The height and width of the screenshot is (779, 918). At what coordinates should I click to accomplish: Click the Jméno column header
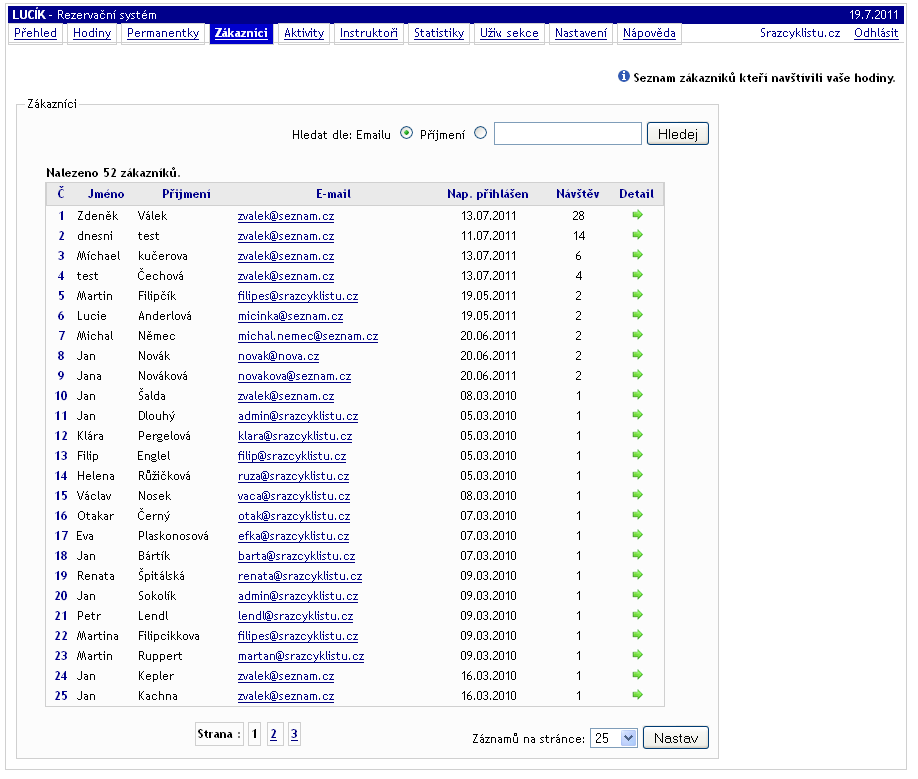click(106, 194)
